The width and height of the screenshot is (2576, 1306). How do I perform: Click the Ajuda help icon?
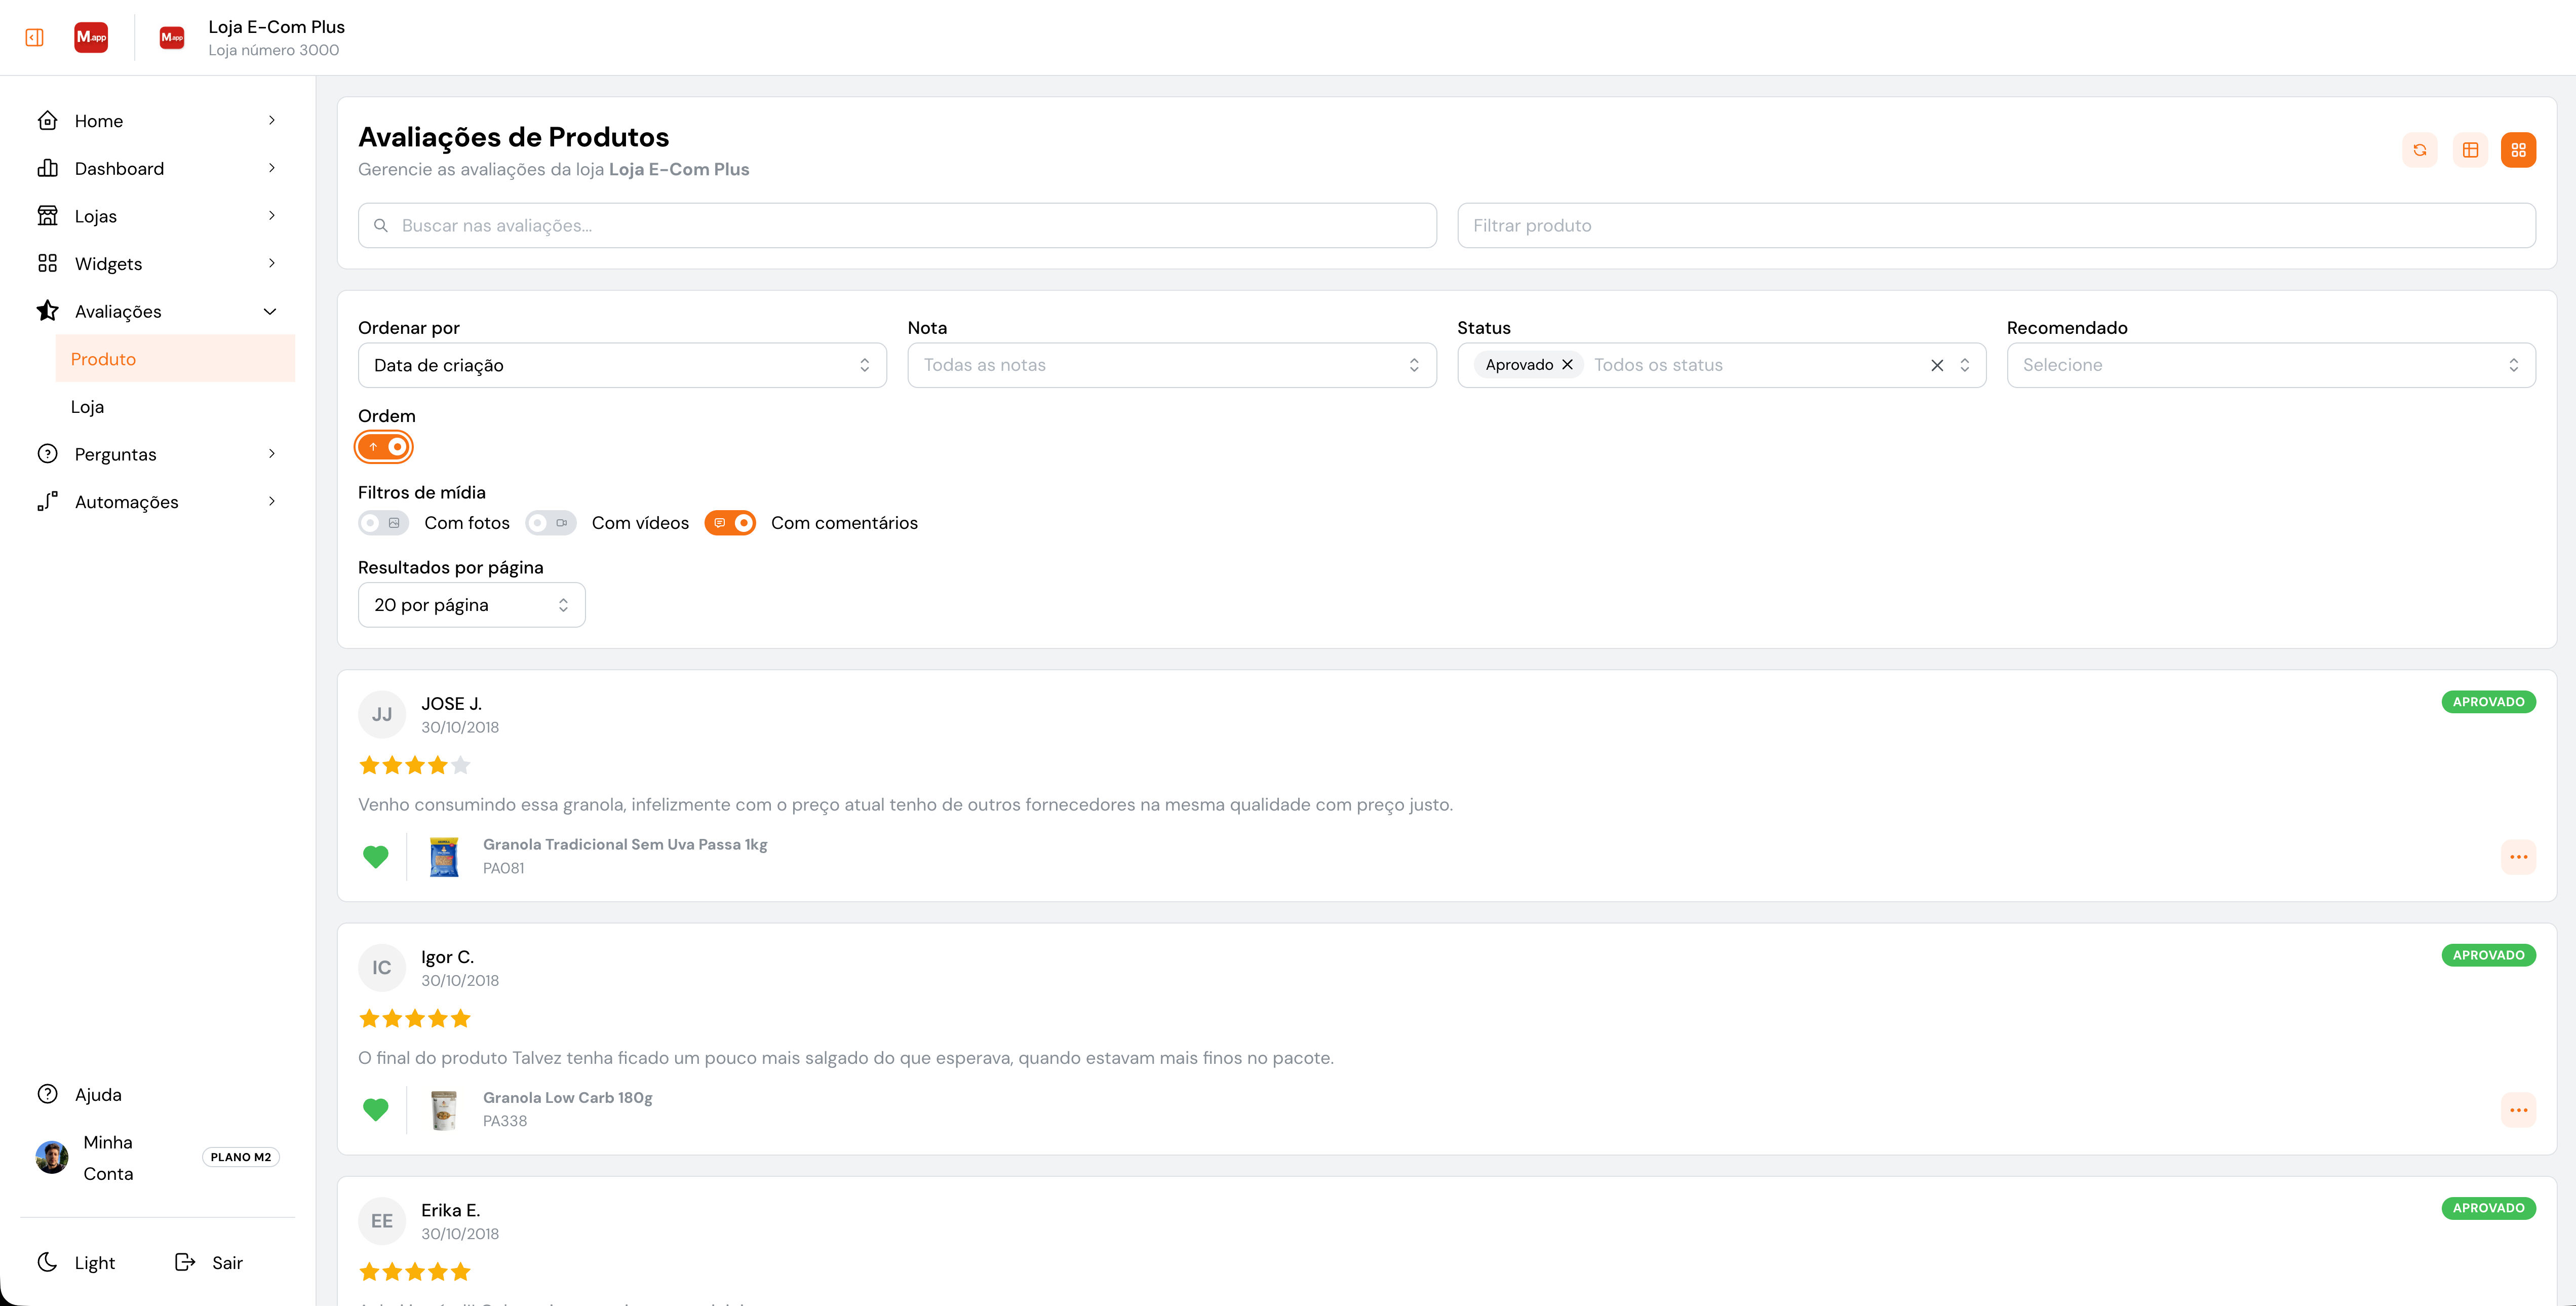click(x=47, y=1094)
